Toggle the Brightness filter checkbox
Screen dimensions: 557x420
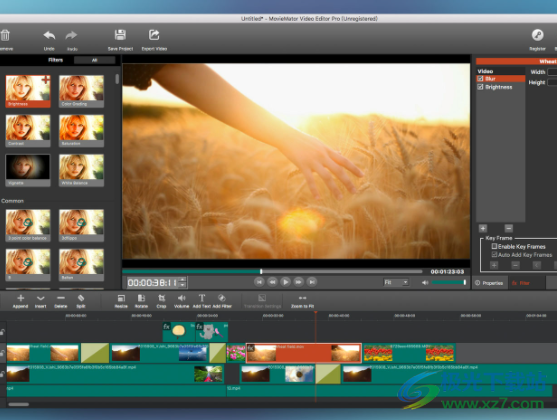(480, 87)
